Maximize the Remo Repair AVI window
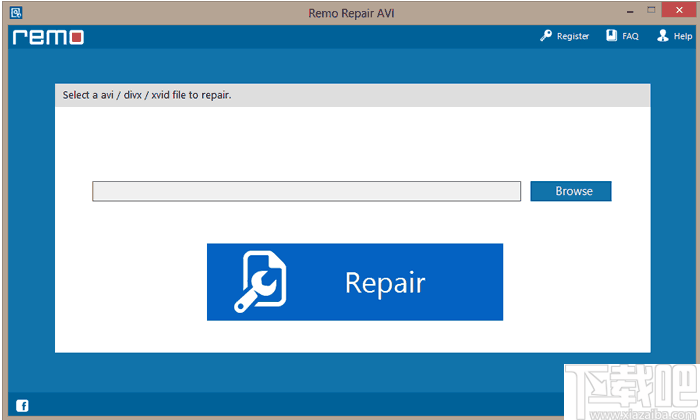 651,10
